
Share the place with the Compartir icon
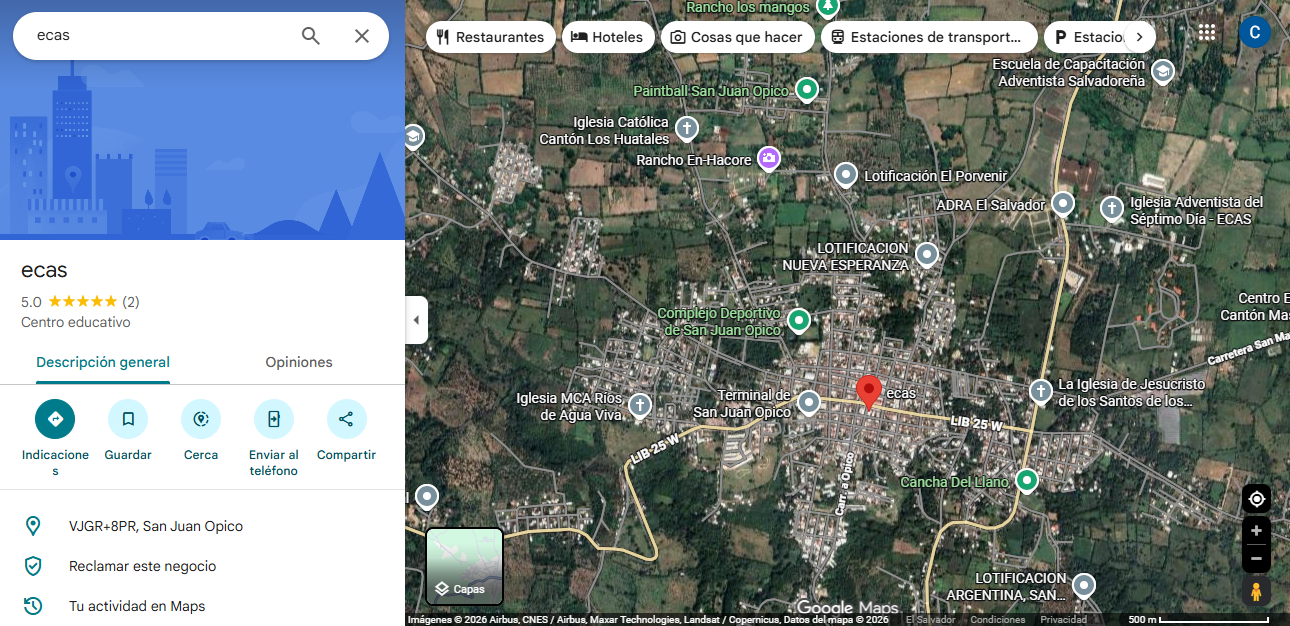[x=346, y=419]
